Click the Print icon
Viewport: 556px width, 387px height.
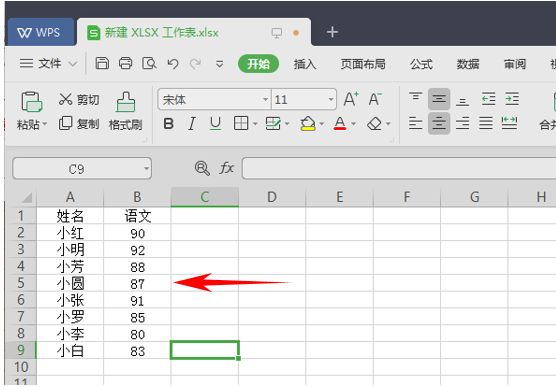tap(126, 63)
